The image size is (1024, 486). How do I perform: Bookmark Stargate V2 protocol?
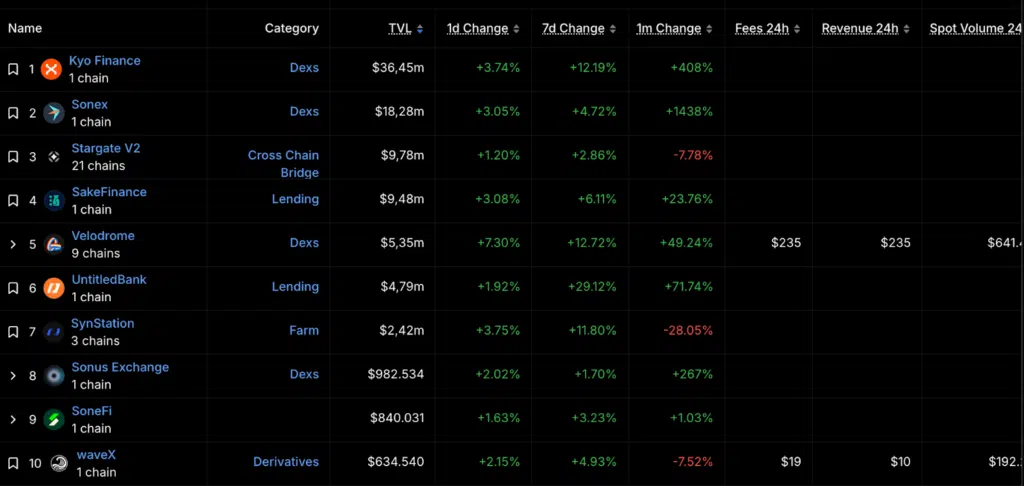(x=13, y=157)
